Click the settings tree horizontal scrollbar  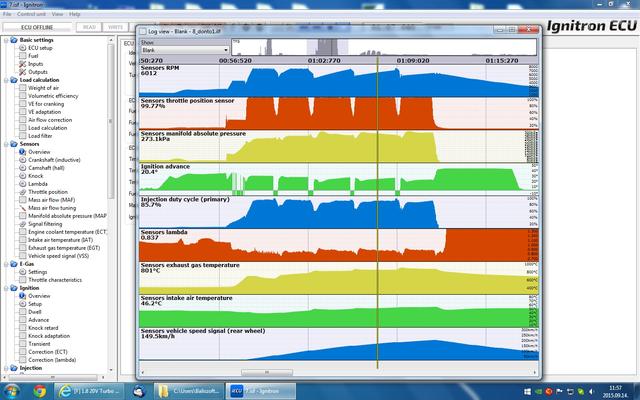53,378
